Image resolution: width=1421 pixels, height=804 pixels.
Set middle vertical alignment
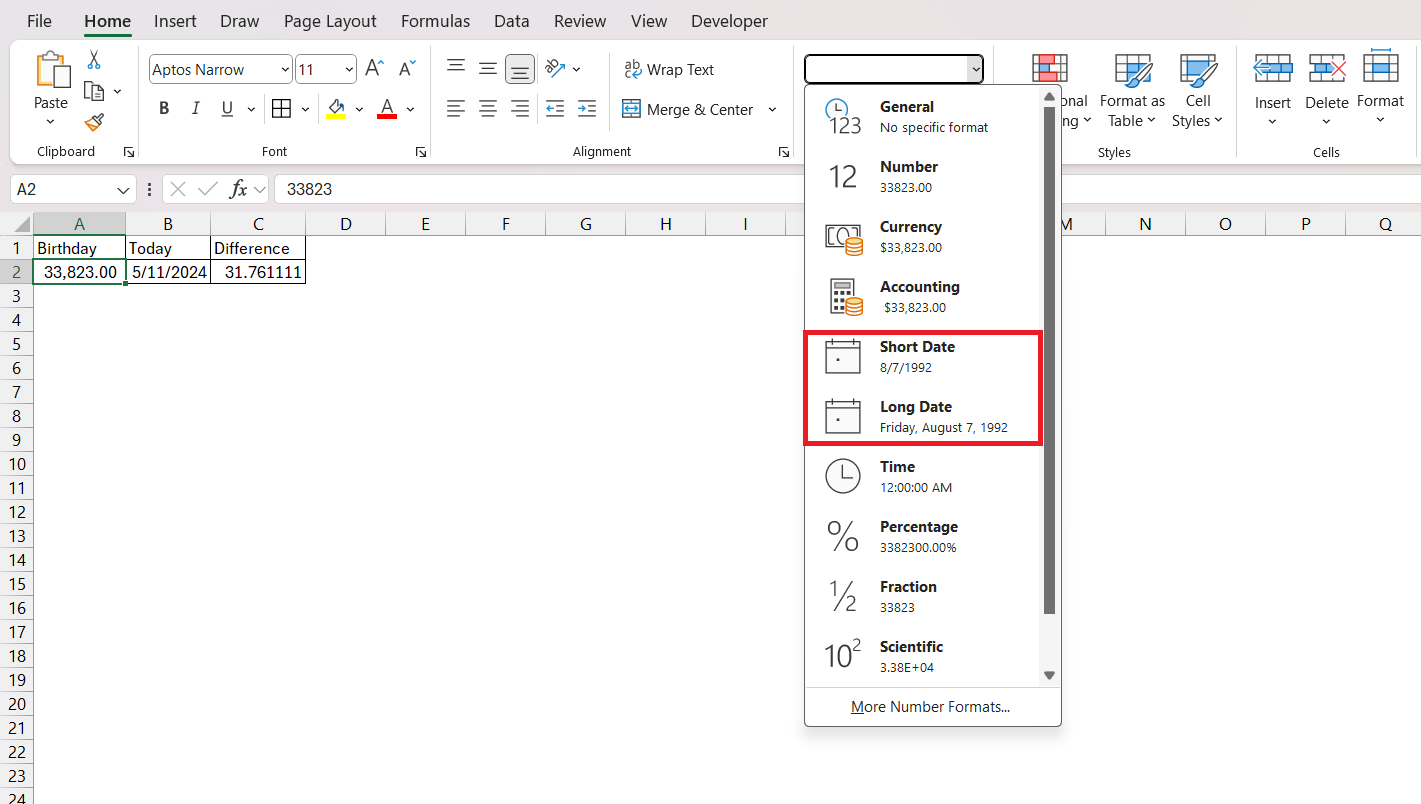click(488, 69)
